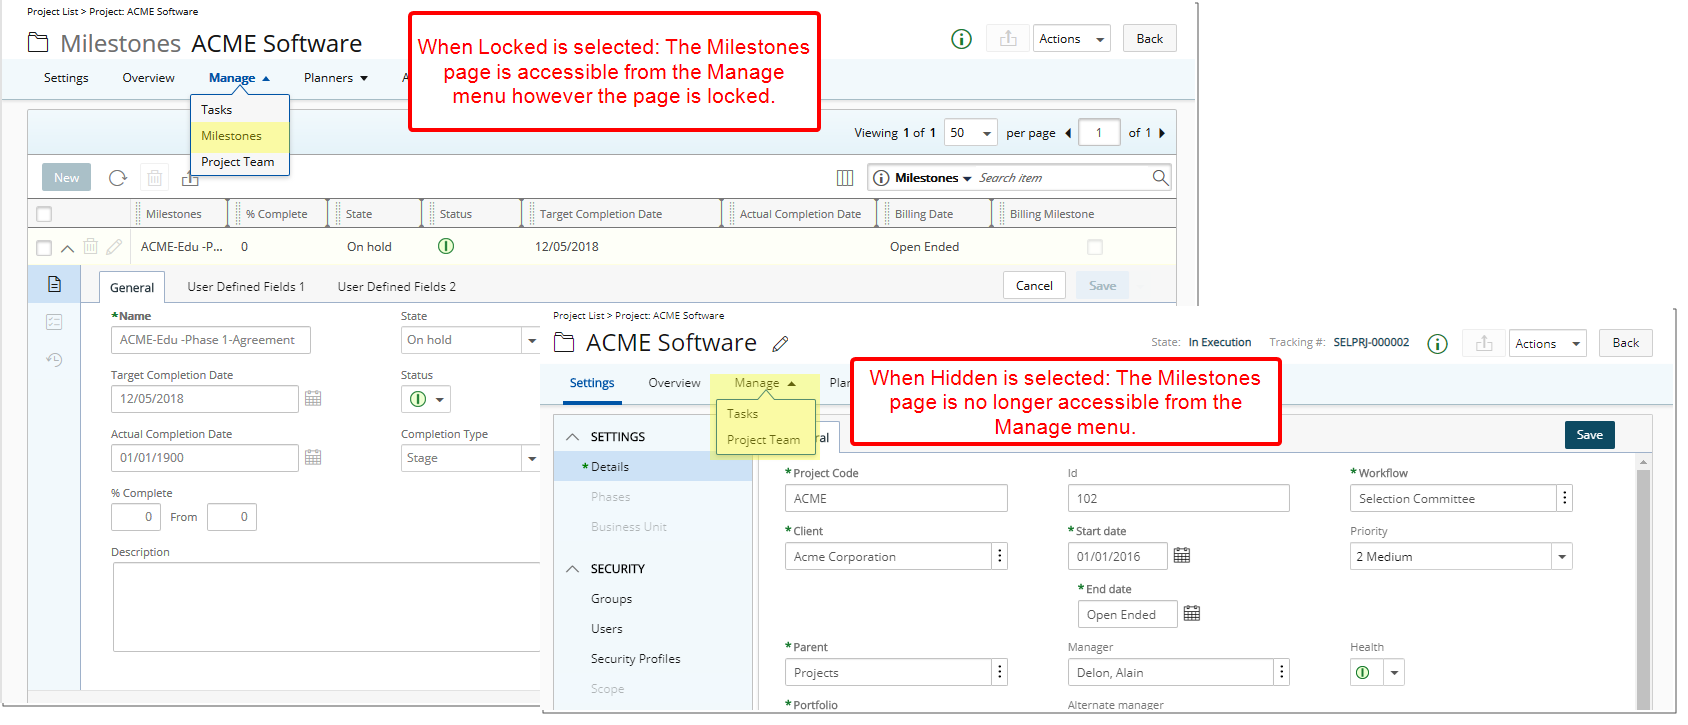This screenshot has height=725, width=1688.
Task: Click the export icon in ACME Software window
Action: [x=1484, y=343]
